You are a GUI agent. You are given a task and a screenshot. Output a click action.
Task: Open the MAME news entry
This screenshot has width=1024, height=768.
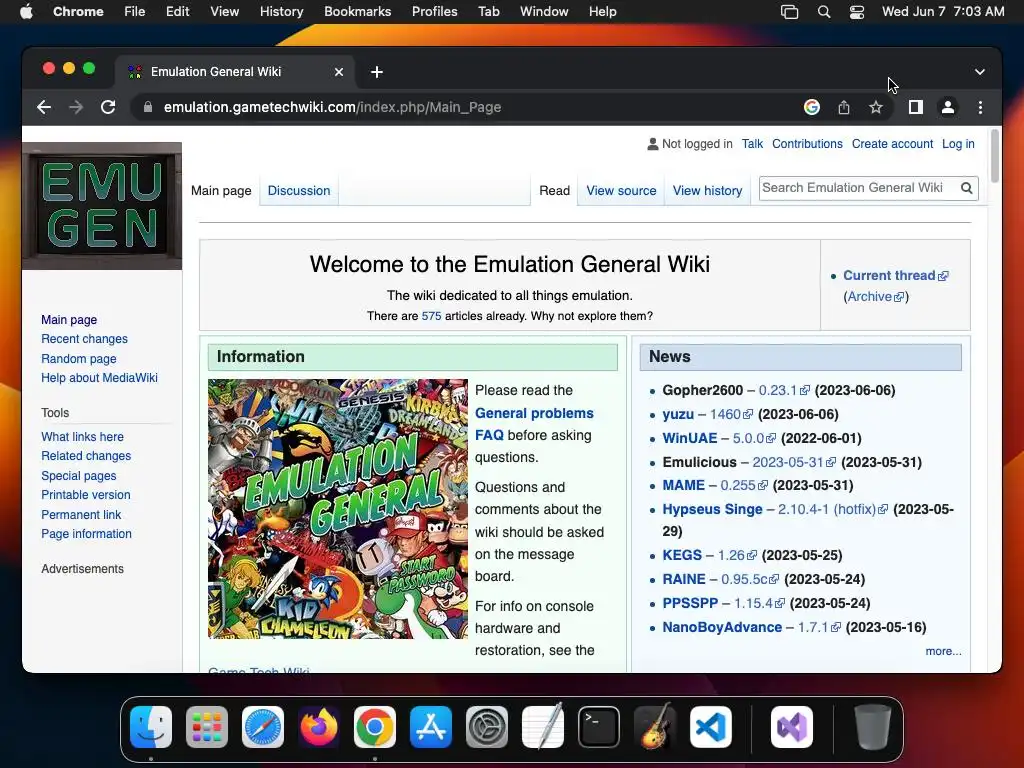(683, 485)
